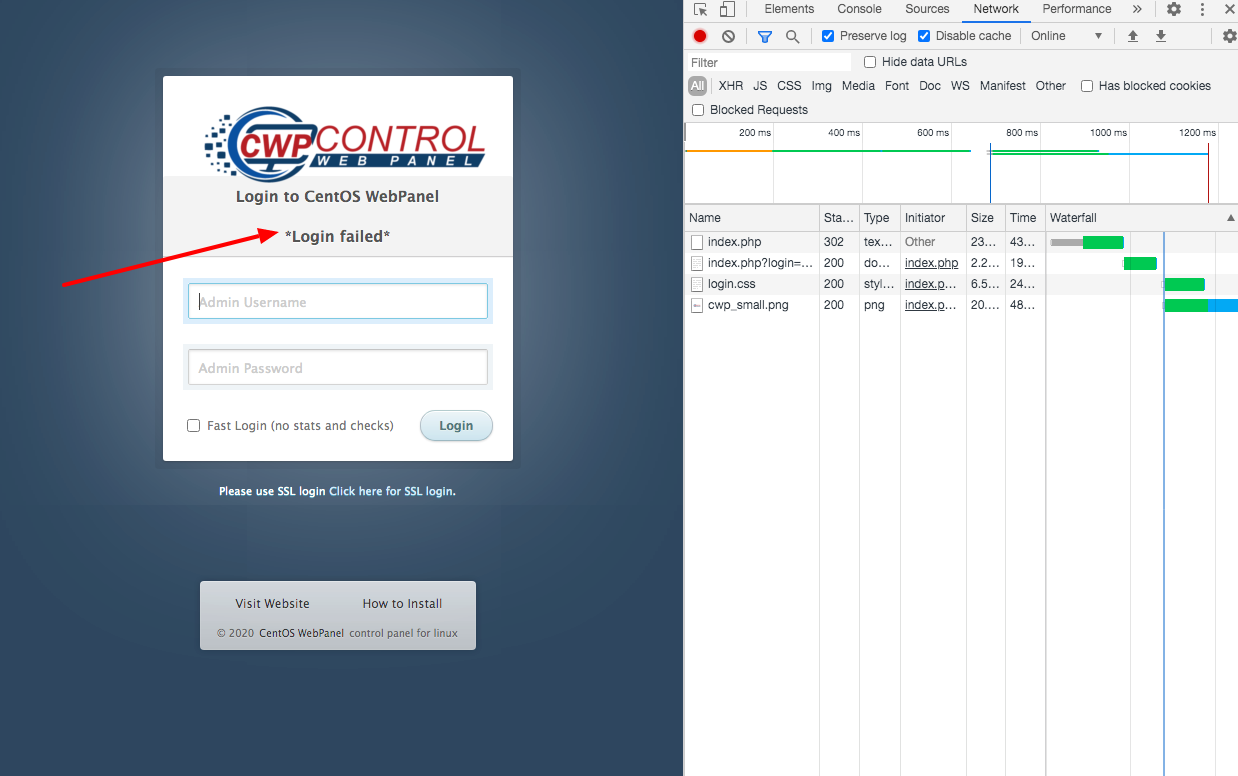Select the index.php request row

pos(961,242)
